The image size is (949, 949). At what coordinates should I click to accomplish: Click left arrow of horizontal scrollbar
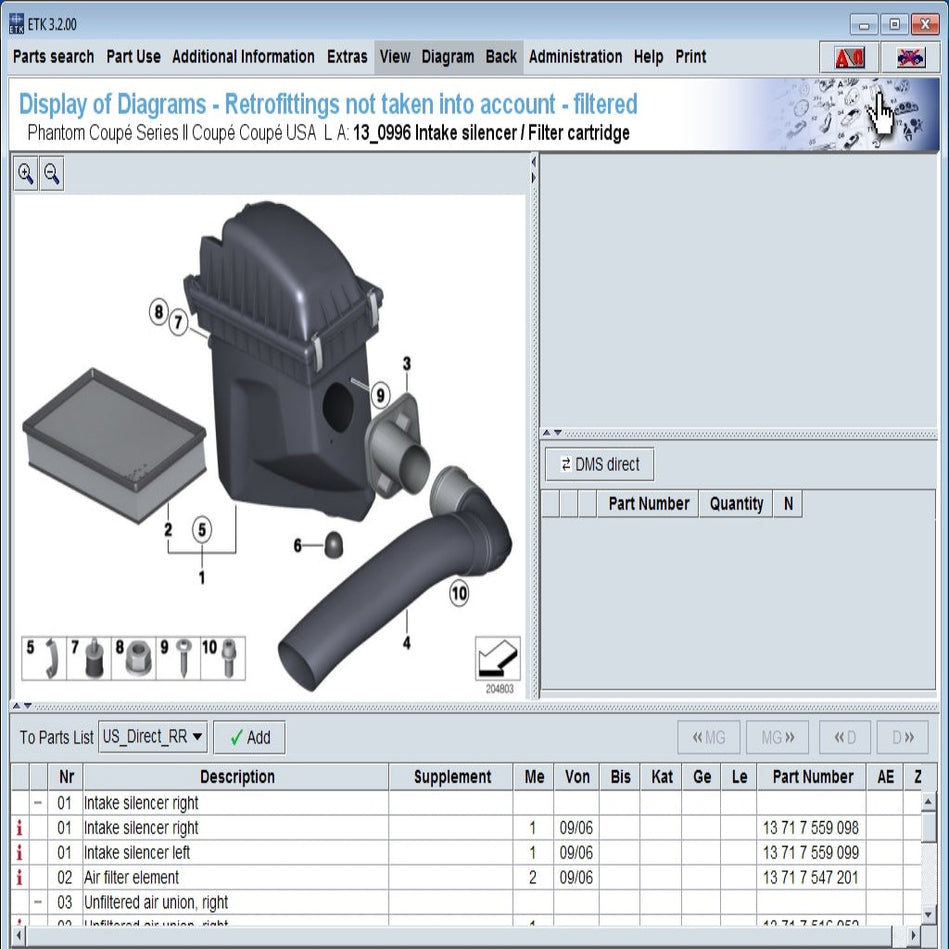click(19, 935)
